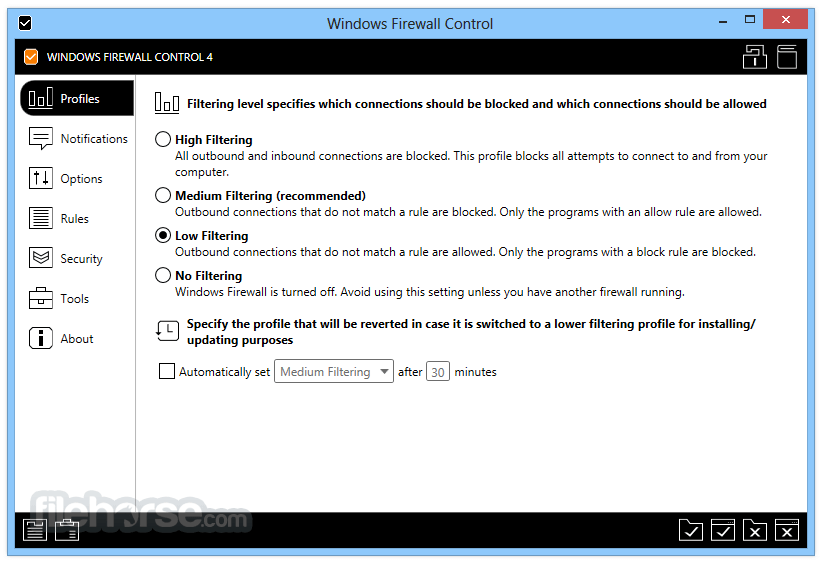Click the first checkmark icon in bottom bar

[x=691, y=530]
